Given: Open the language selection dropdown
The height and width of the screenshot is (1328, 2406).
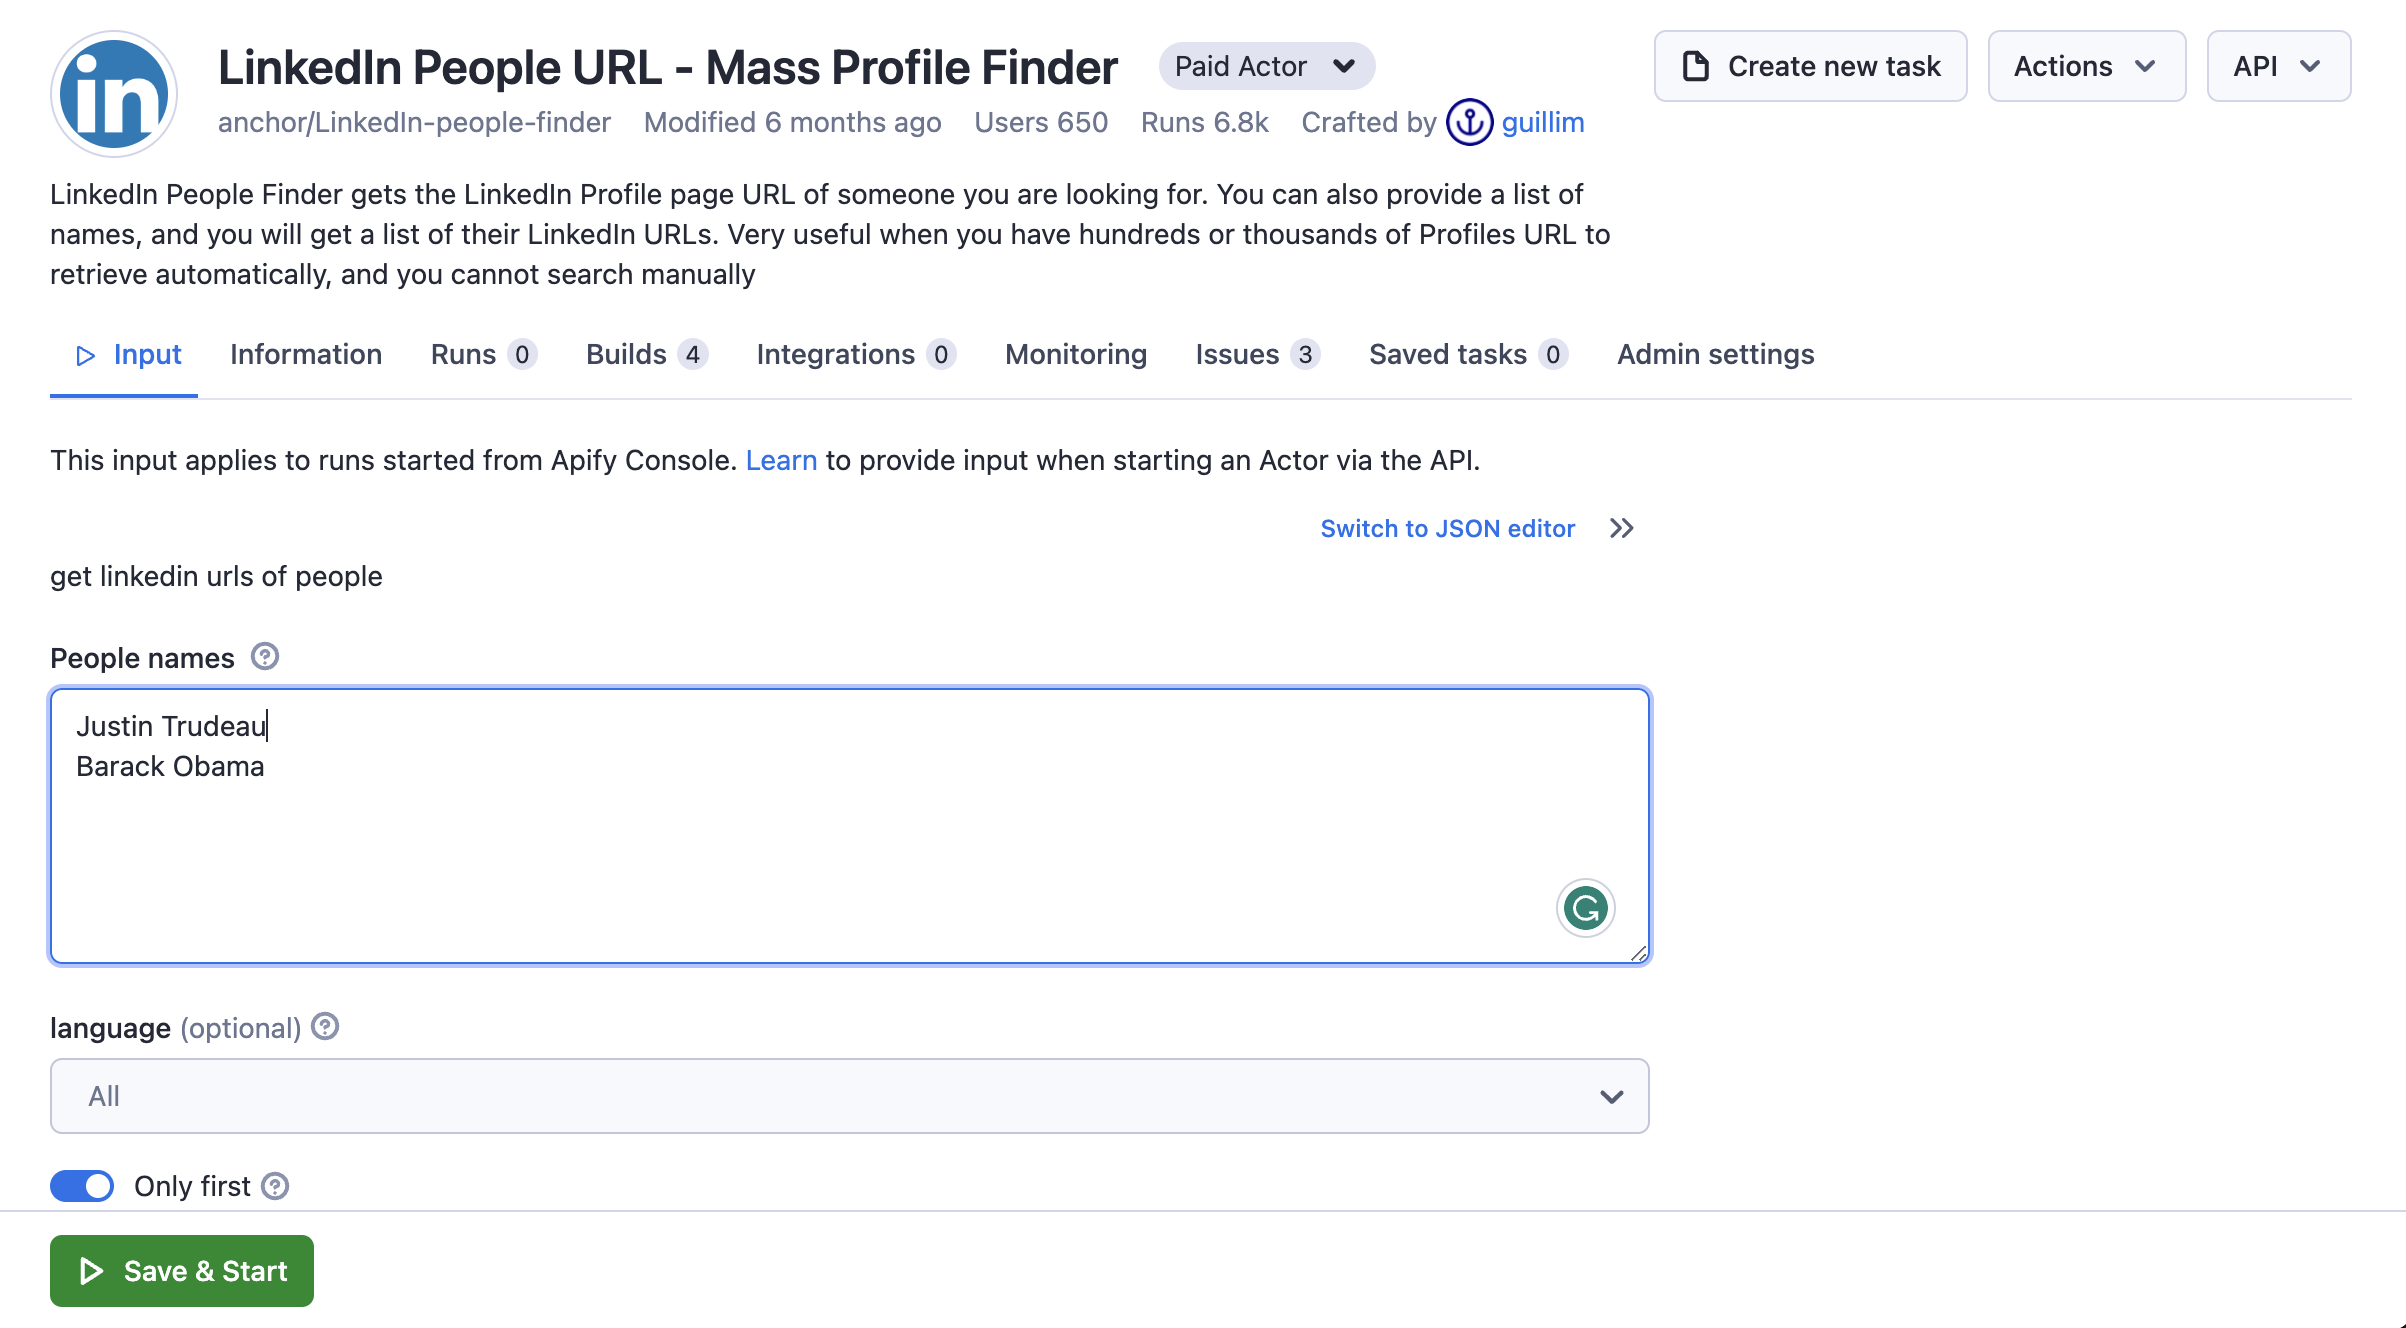Looking at the screenshot, I should (x=848, y=1096).
